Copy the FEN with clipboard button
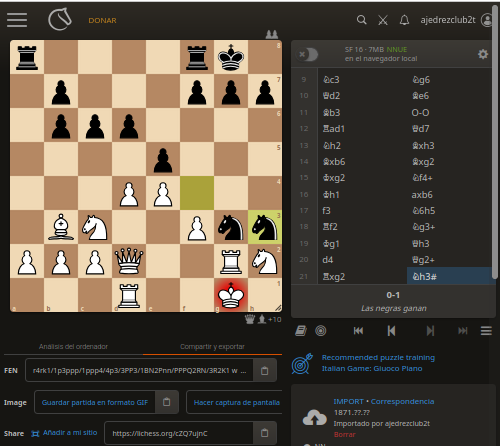 coord(265,370)
